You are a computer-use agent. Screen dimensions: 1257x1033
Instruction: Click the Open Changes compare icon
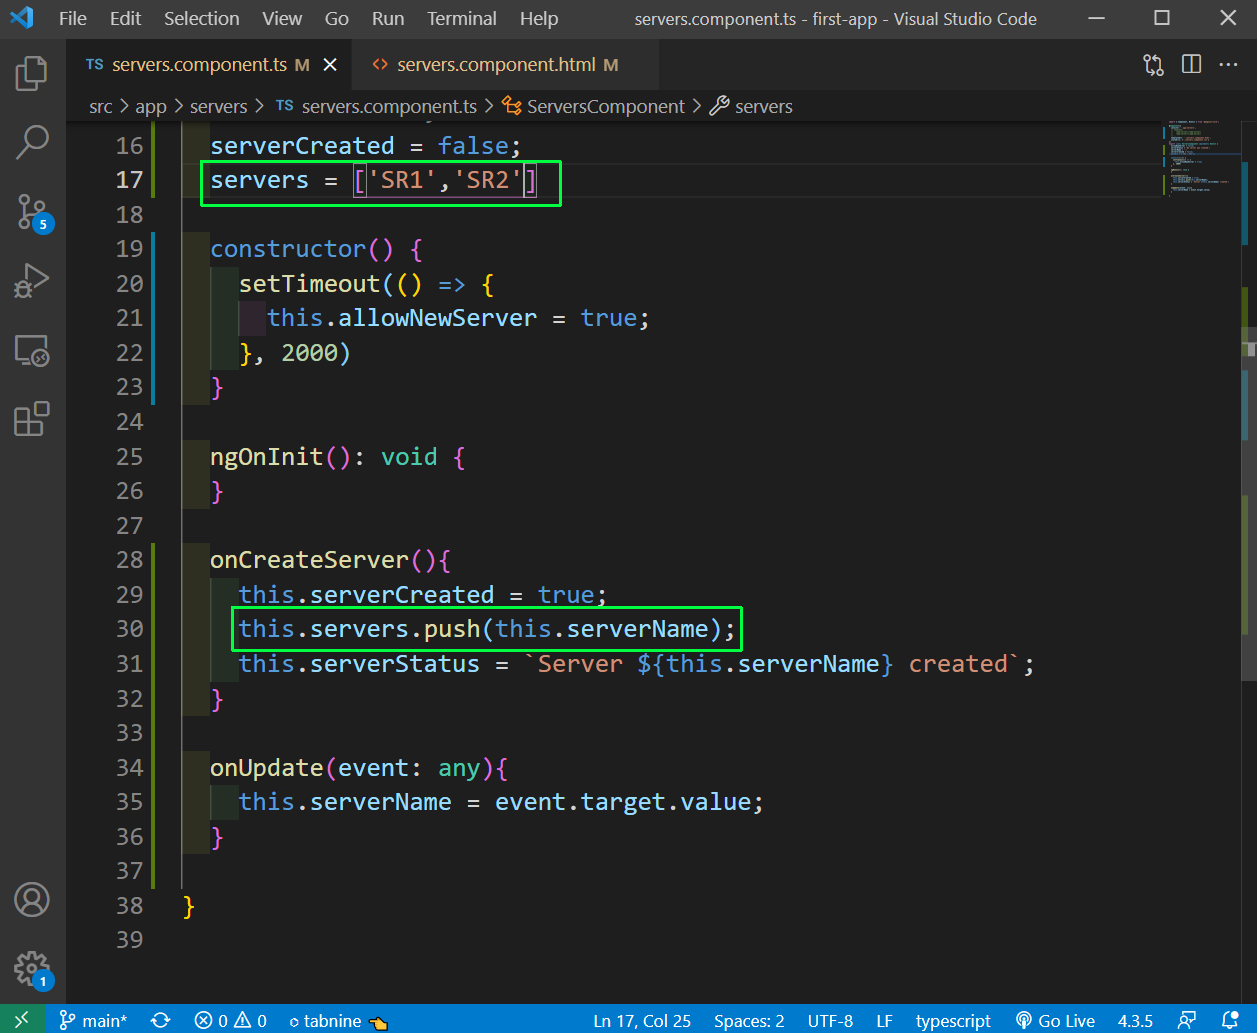(1153, 65)
